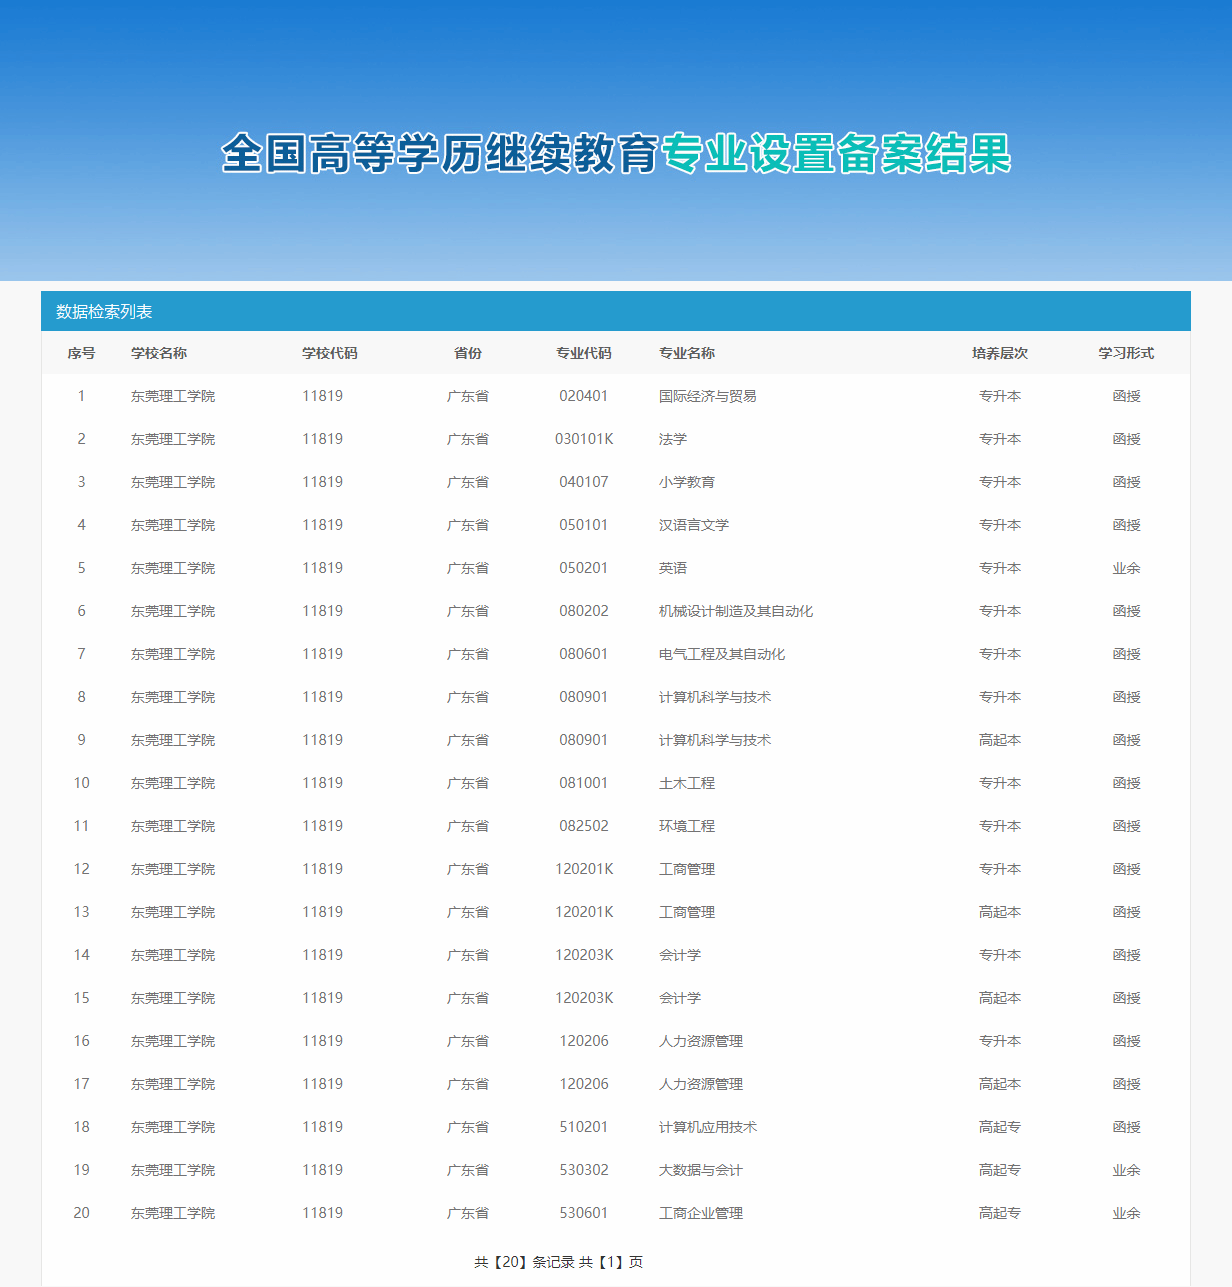Select major code 080202

point(584,611)
